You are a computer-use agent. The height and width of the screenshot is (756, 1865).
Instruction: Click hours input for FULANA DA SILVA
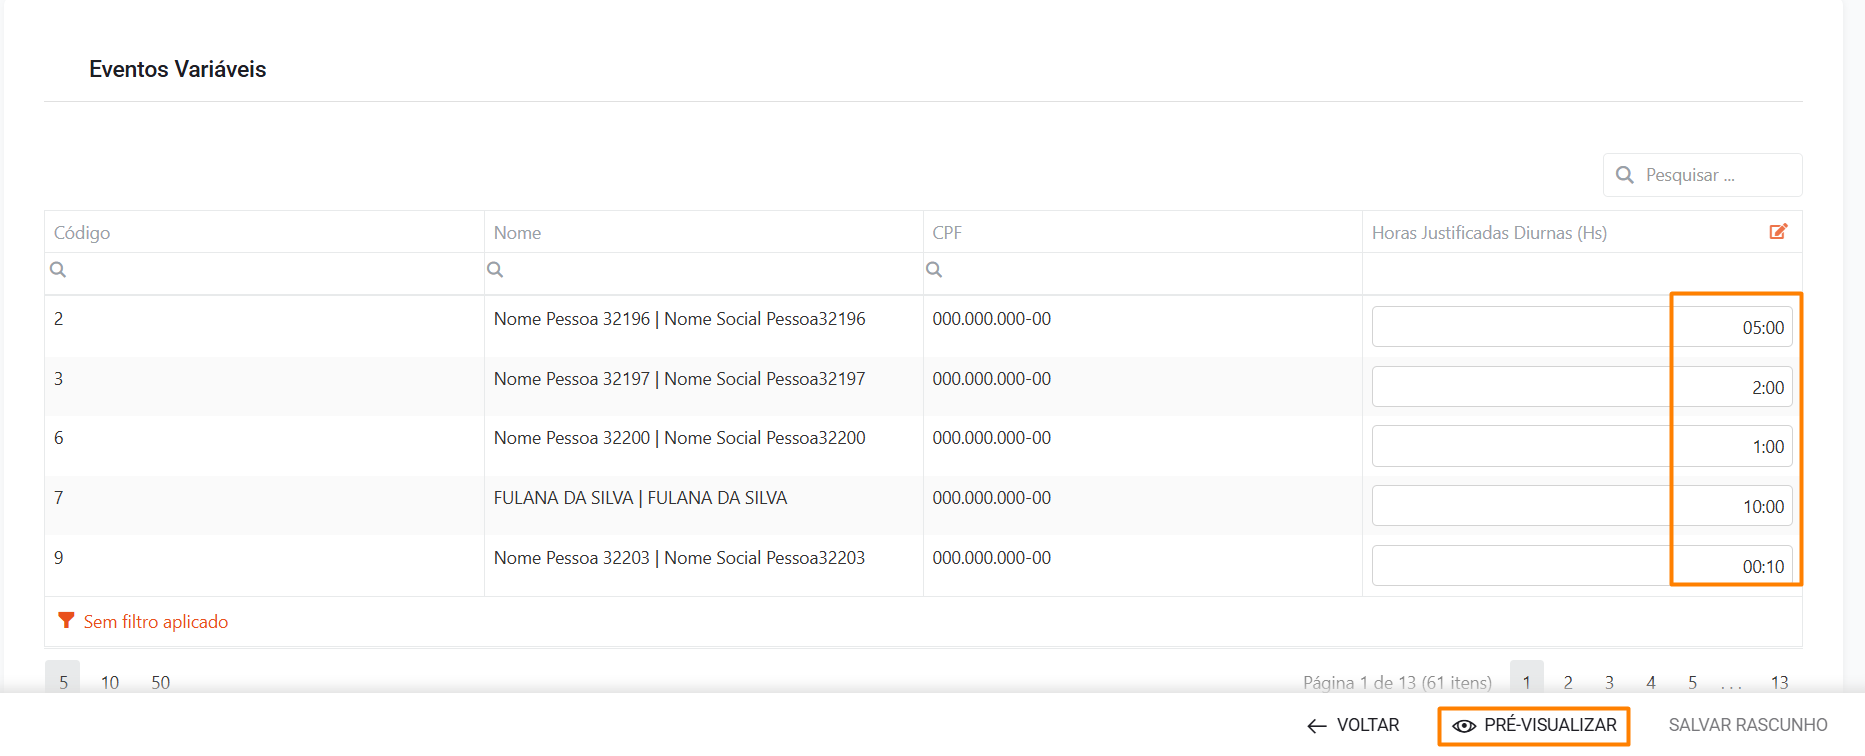tap(1581, 506)
